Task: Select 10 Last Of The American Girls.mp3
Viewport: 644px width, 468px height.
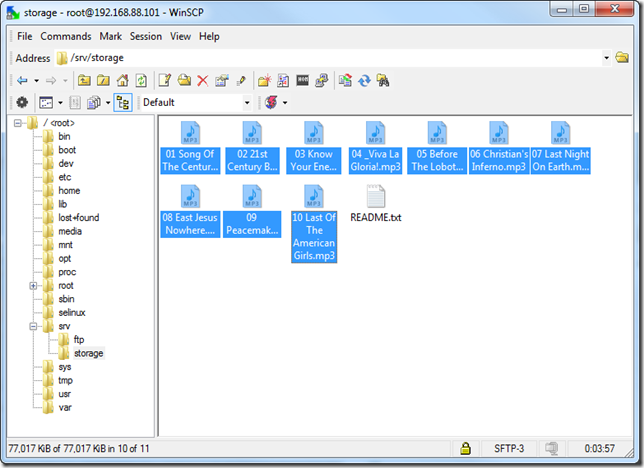Action: click(x=314, y=224)
